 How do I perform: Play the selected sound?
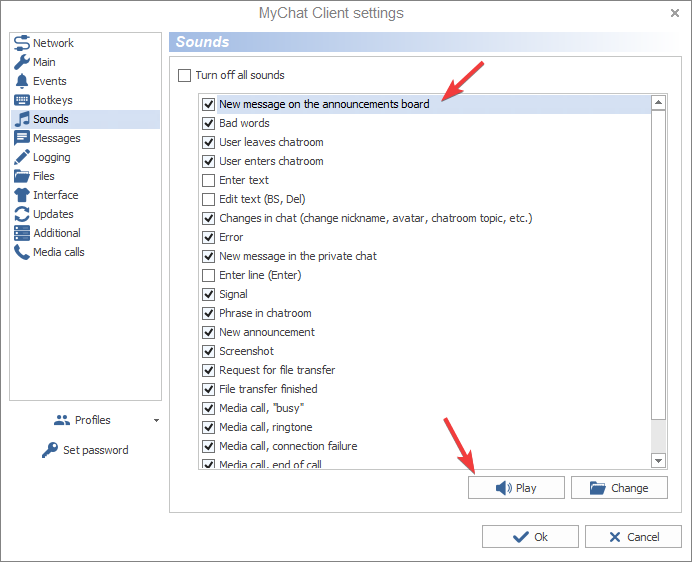[x=516, y=488]
